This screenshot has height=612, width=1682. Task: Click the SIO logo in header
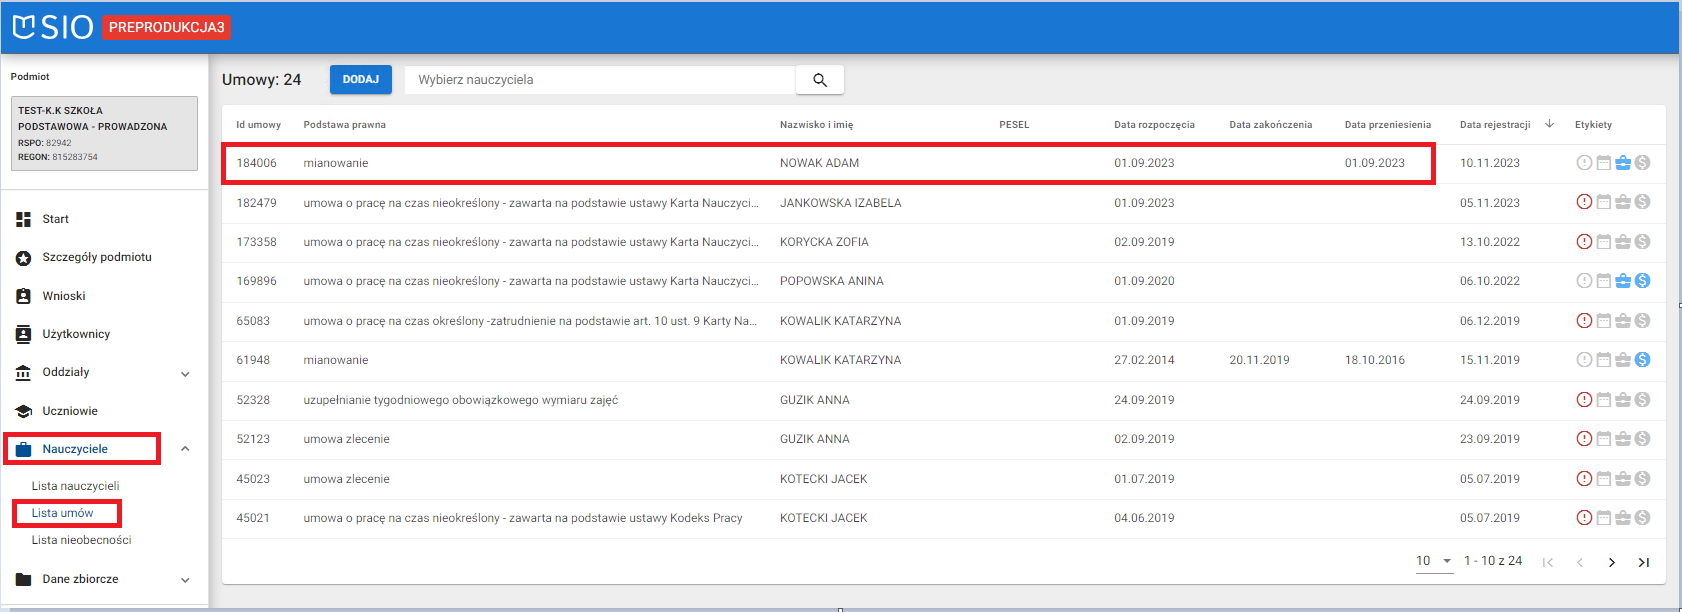[53, 27]
